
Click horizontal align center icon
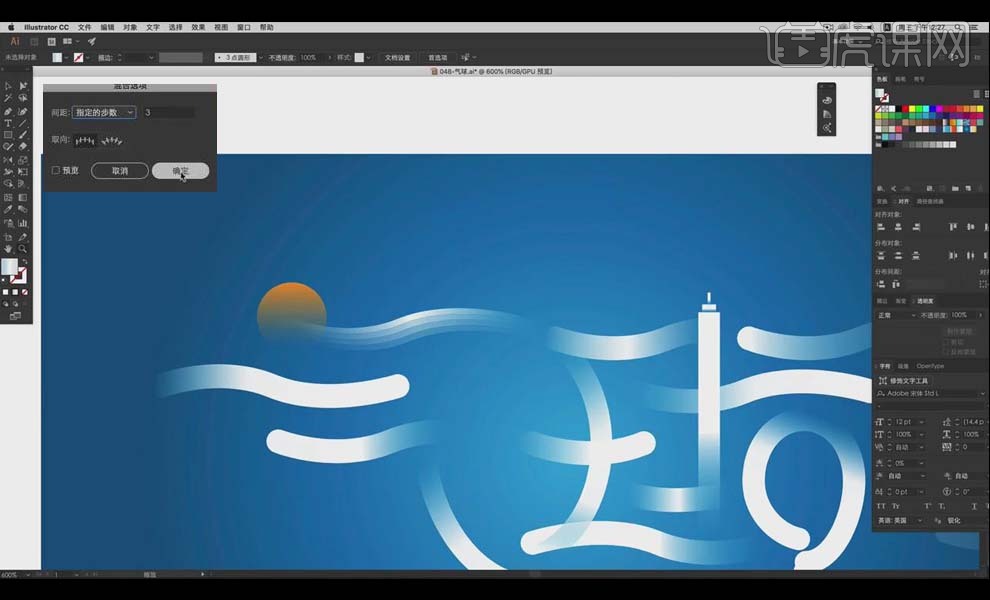[898, 227]
